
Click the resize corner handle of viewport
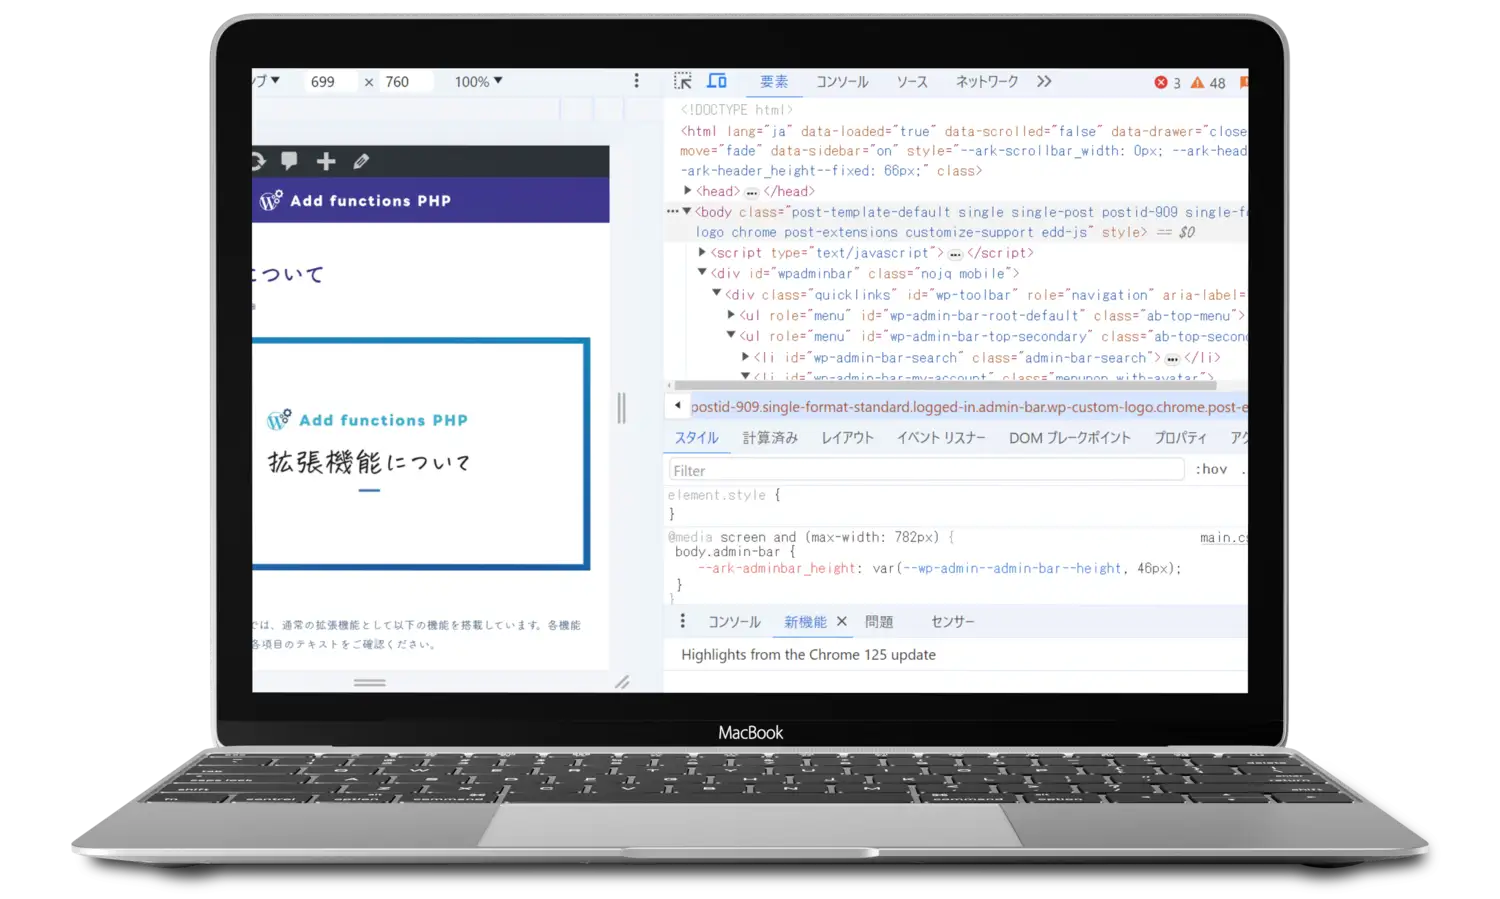pyautogui.click(x=622, y=682)
